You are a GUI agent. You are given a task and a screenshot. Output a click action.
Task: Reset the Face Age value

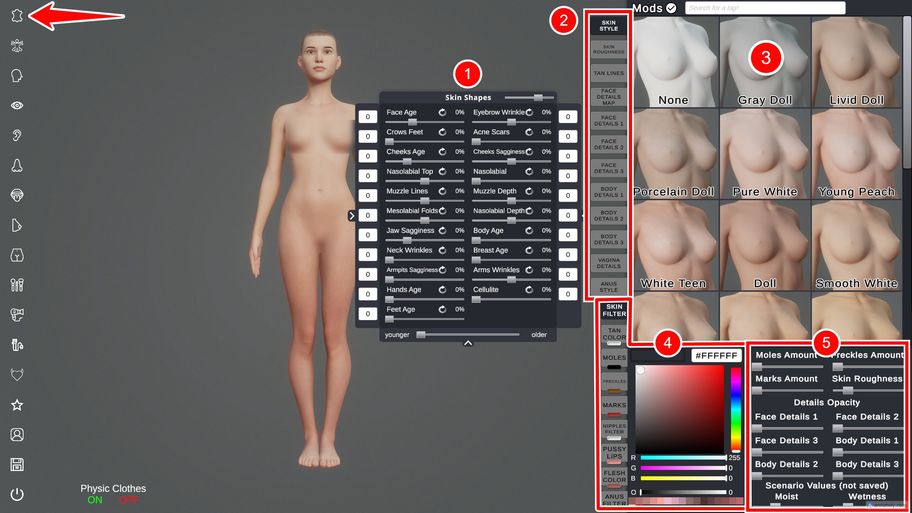click(x=443, y=112)
